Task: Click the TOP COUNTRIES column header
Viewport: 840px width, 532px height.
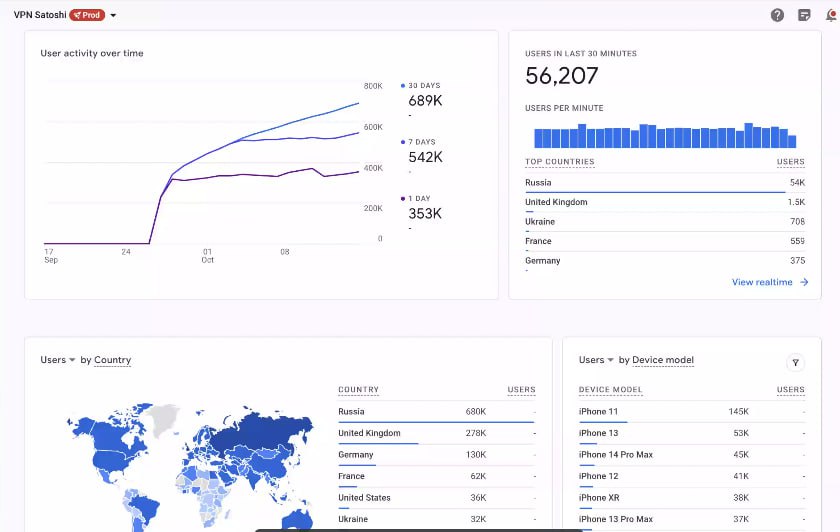Action: (x=559, y=162)
